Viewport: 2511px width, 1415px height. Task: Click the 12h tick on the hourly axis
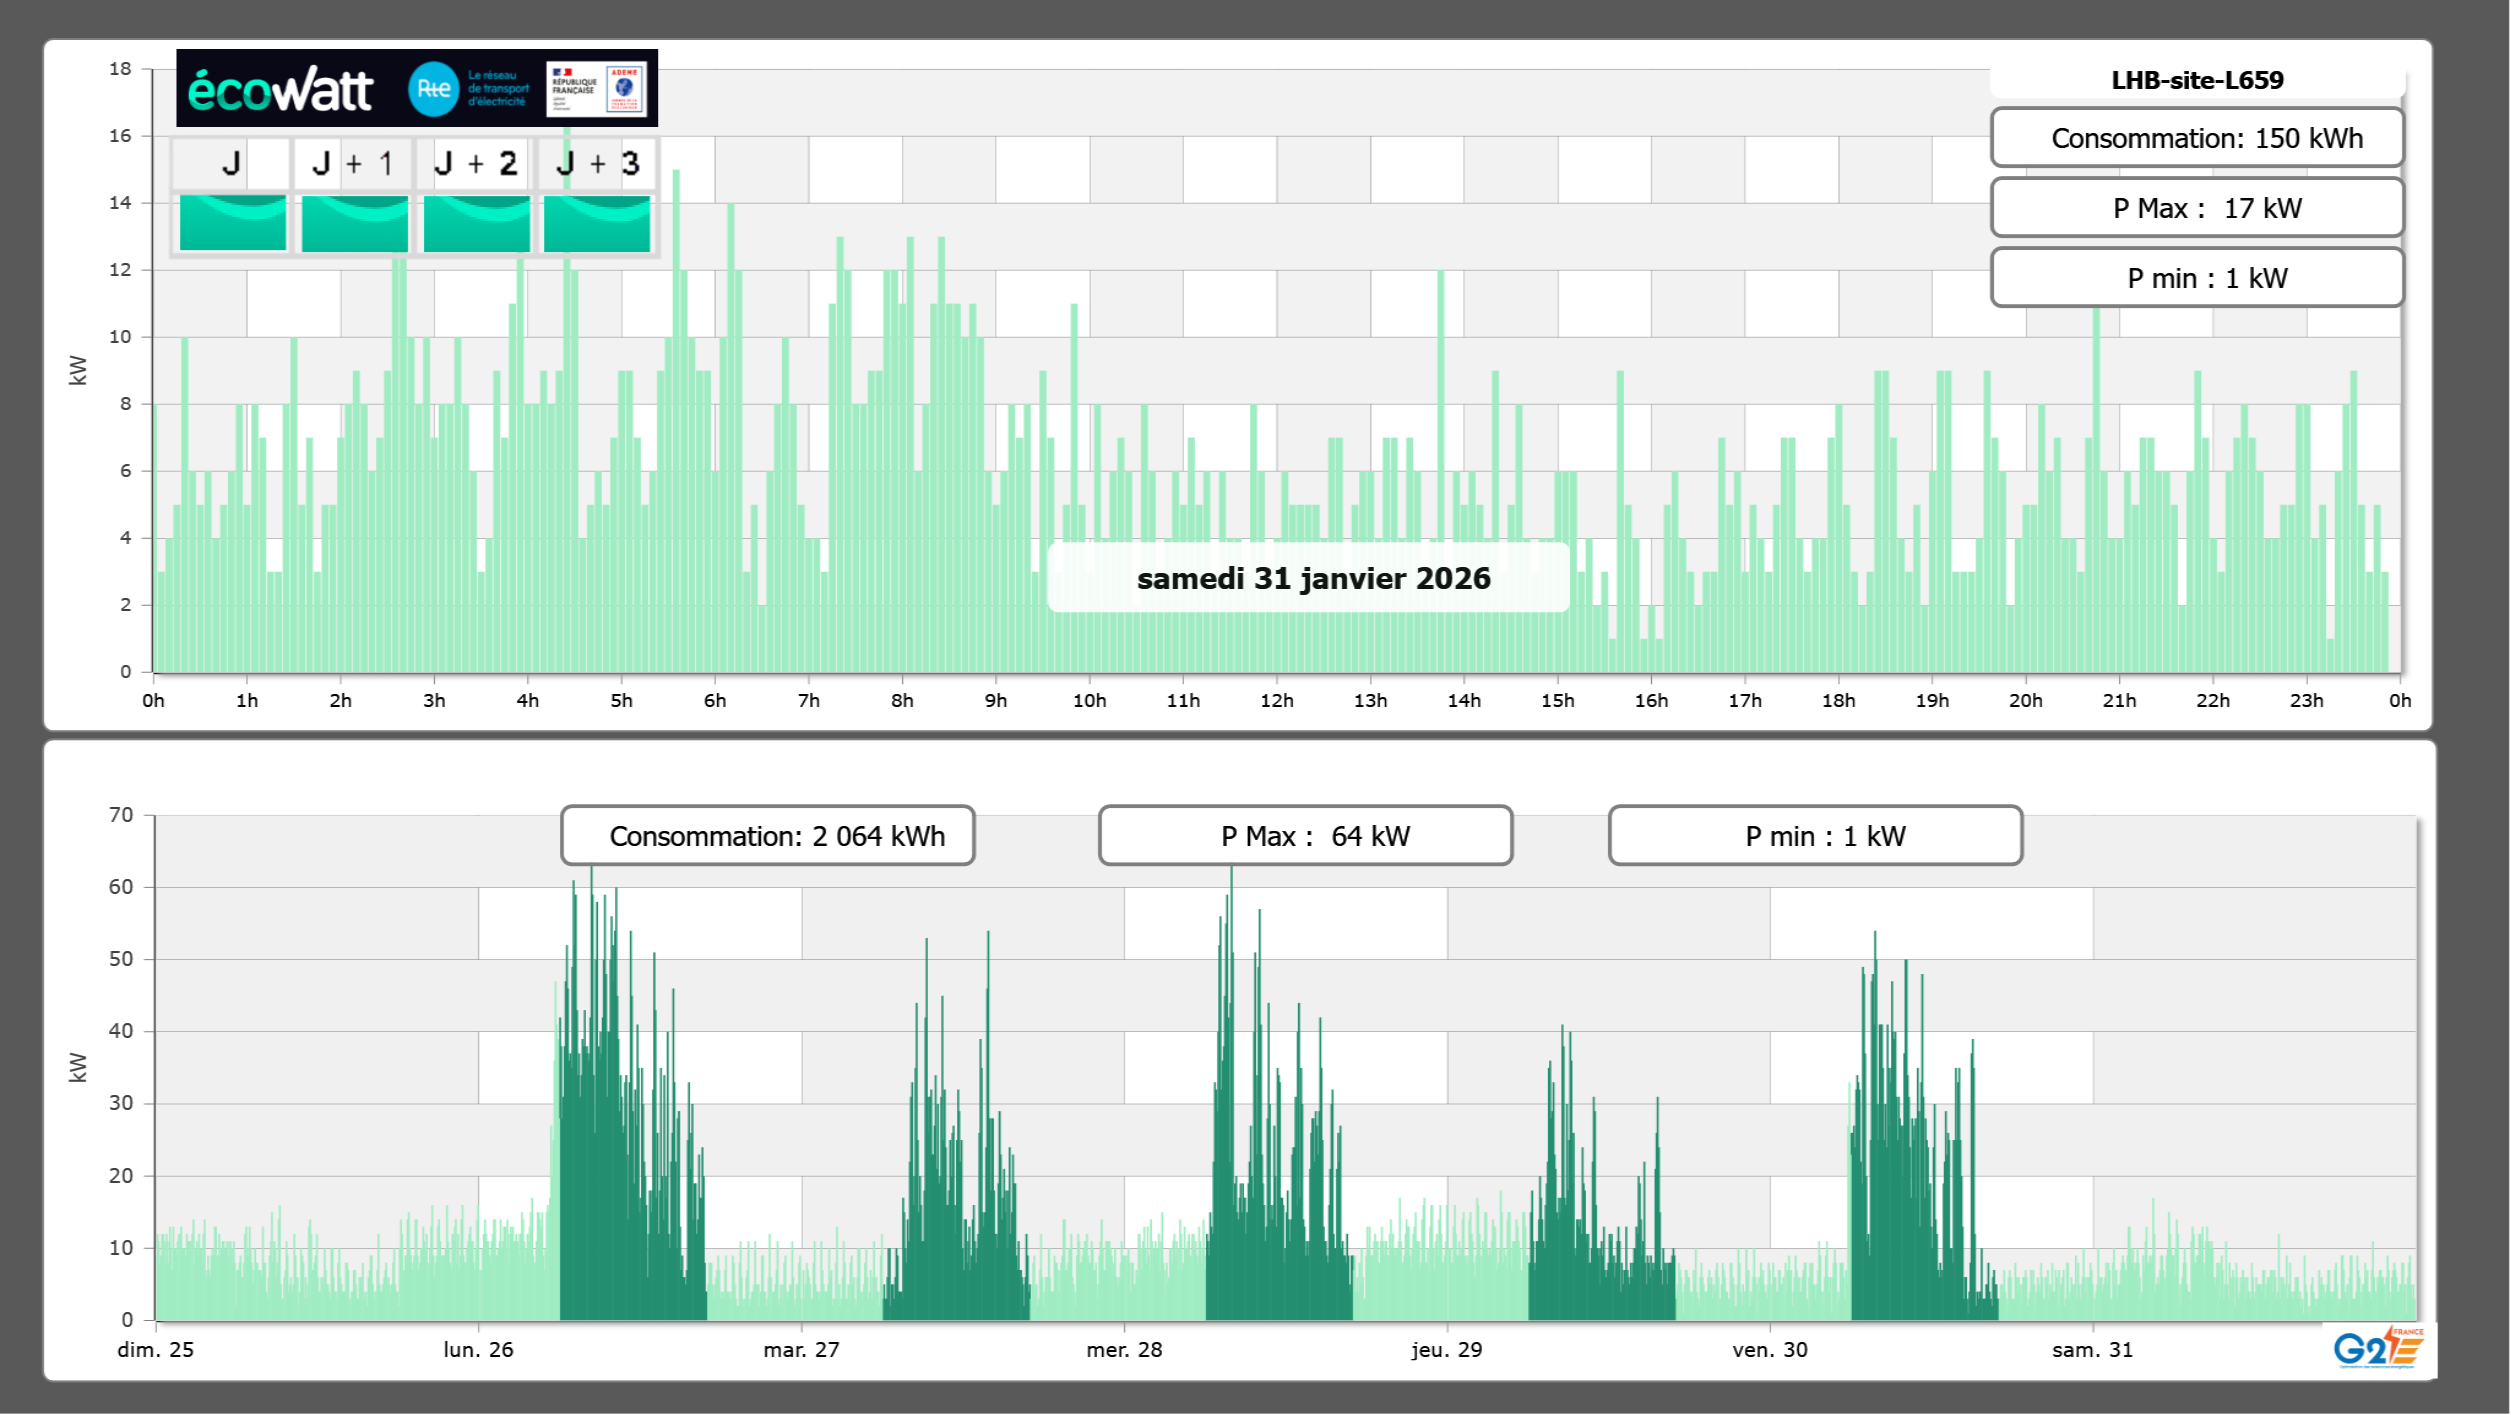[x=1276, y=701]
